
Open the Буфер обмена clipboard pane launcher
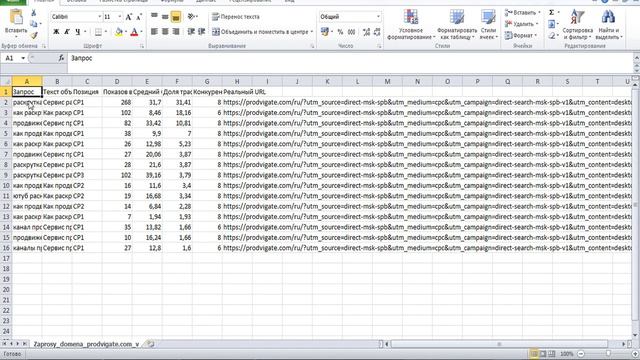click(44, 46)
